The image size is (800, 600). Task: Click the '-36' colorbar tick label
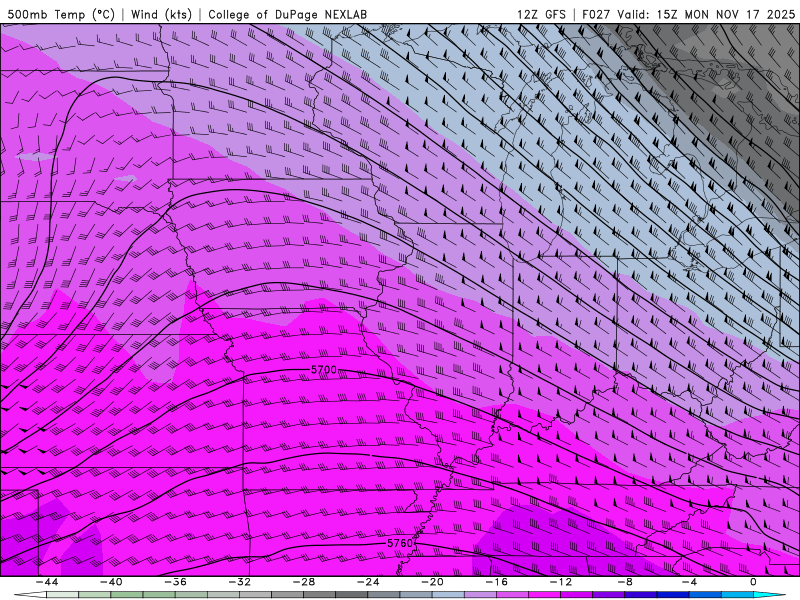(176, 582)
